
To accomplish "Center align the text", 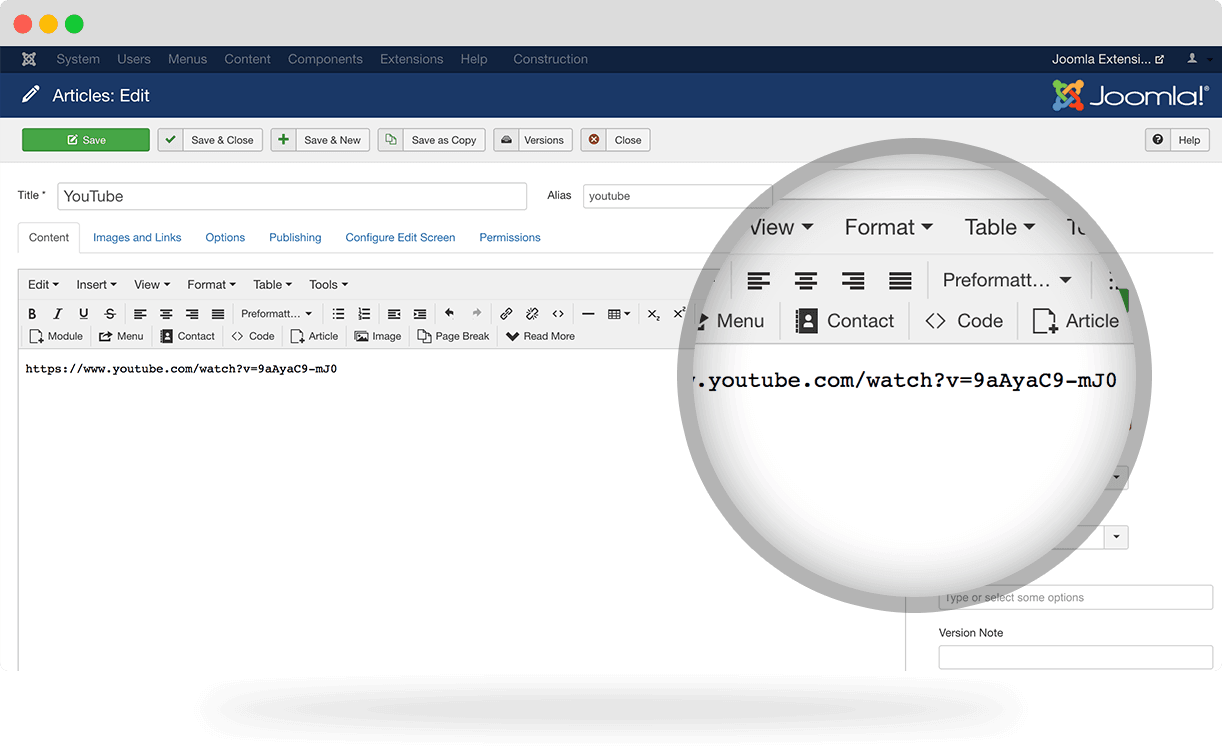I will (x=166, y=314).
